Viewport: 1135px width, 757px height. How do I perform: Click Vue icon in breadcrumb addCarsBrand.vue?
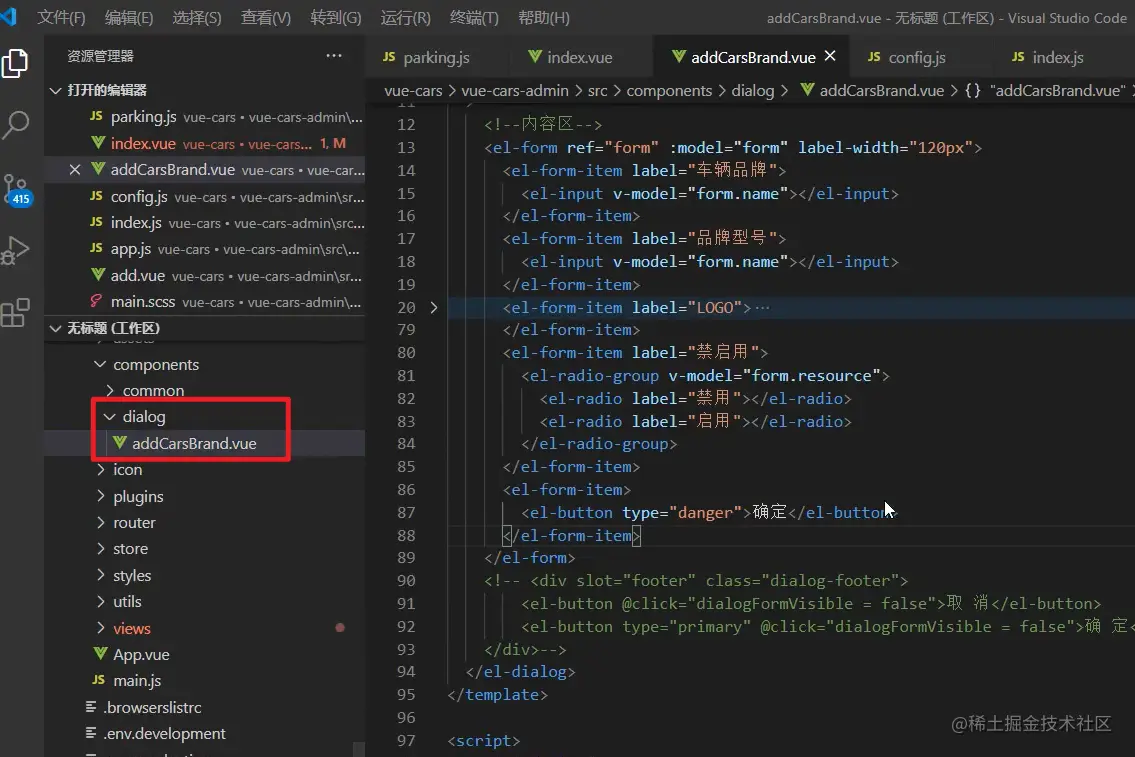click(807, 90)
